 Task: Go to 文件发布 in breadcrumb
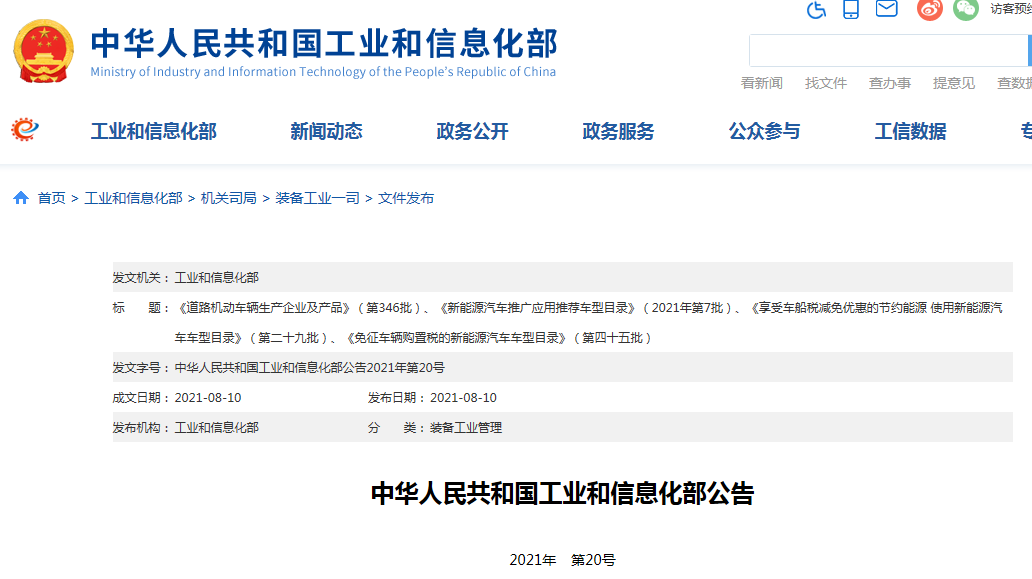(x=406, y=198)
